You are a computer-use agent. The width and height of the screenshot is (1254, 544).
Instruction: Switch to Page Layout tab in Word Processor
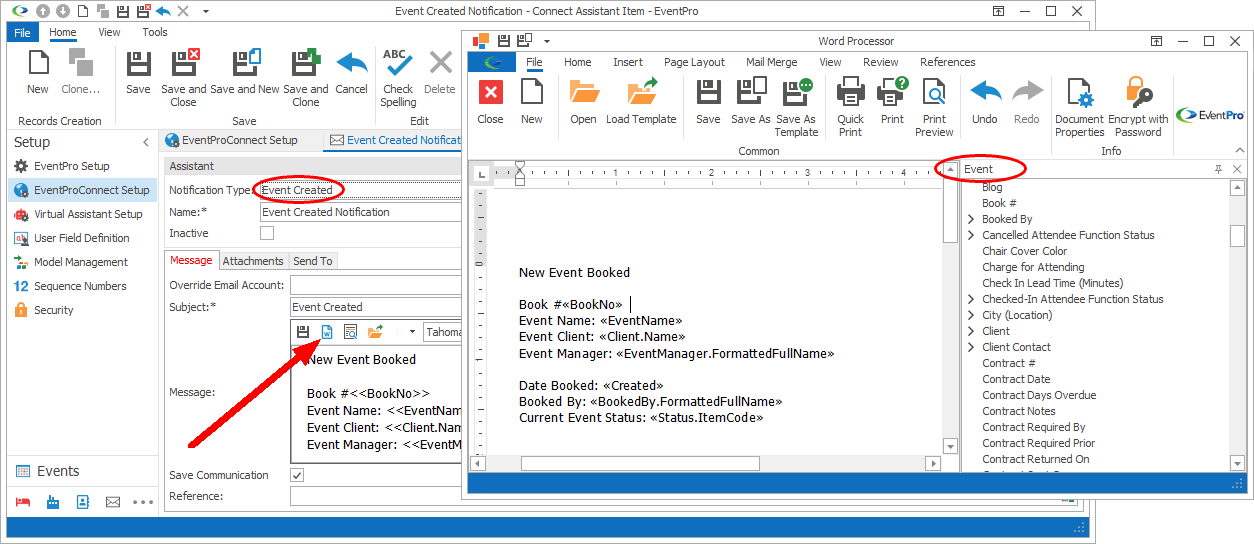[x=694, y=62]
